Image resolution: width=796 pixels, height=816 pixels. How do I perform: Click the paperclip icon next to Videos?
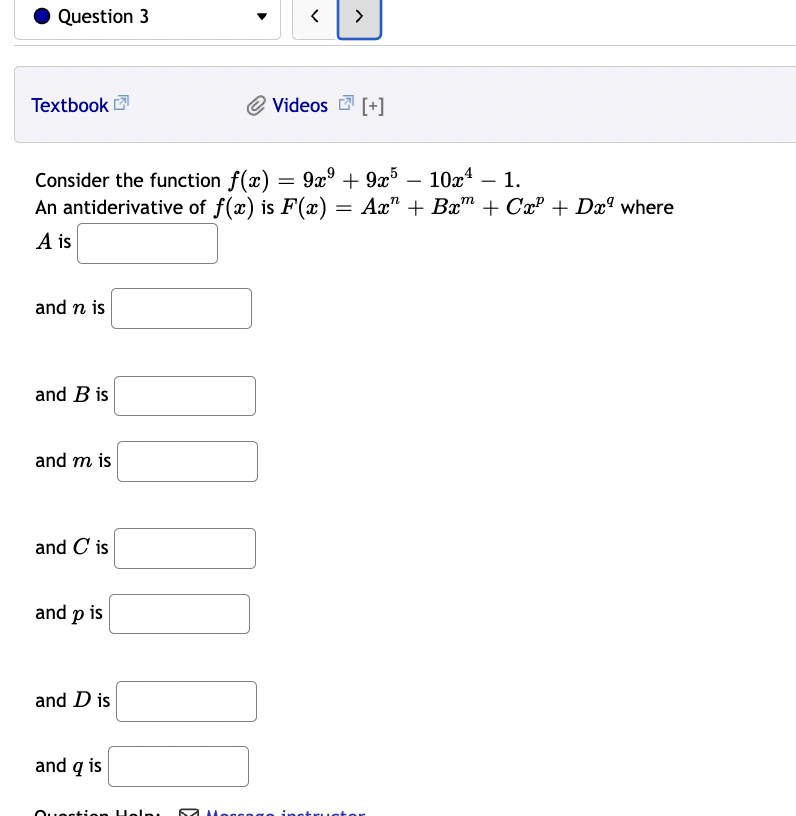(256, 105)
